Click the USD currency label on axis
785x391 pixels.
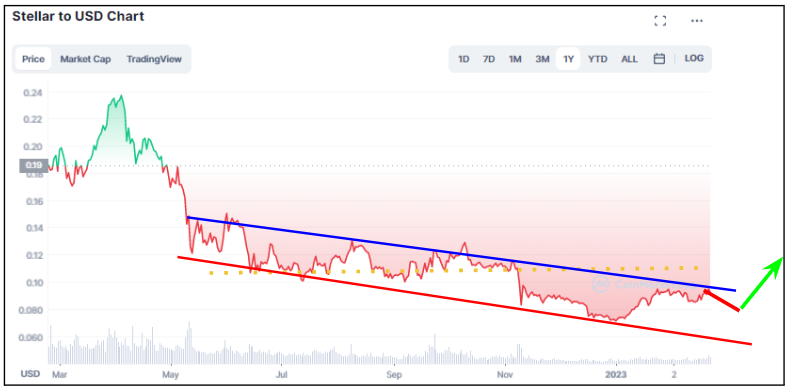(x=29, y=374)
